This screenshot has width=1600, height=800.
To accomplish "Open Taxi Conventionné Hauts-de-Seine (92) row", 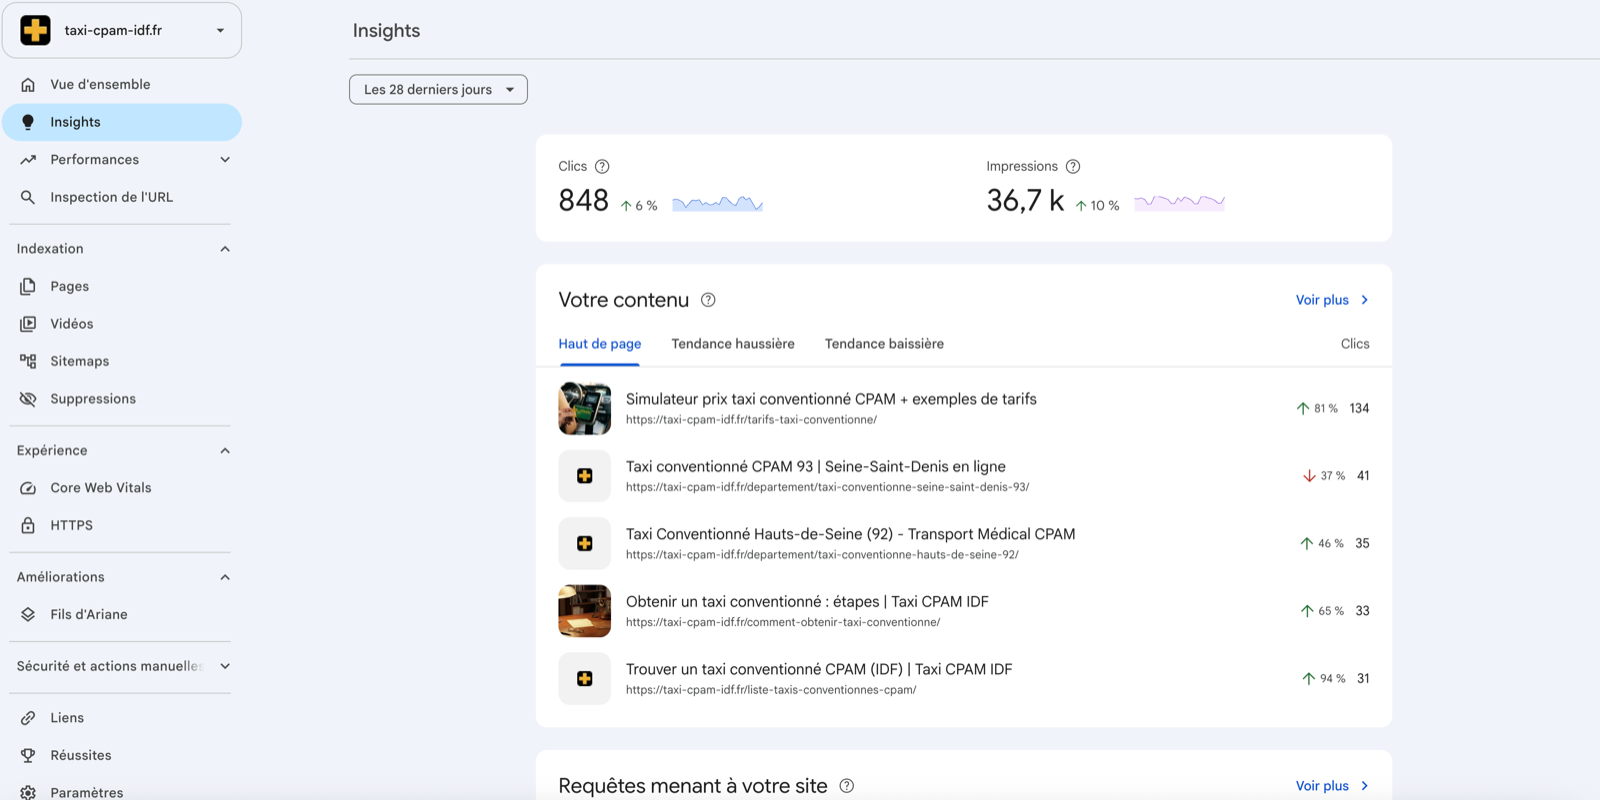I will click(964, 543).
